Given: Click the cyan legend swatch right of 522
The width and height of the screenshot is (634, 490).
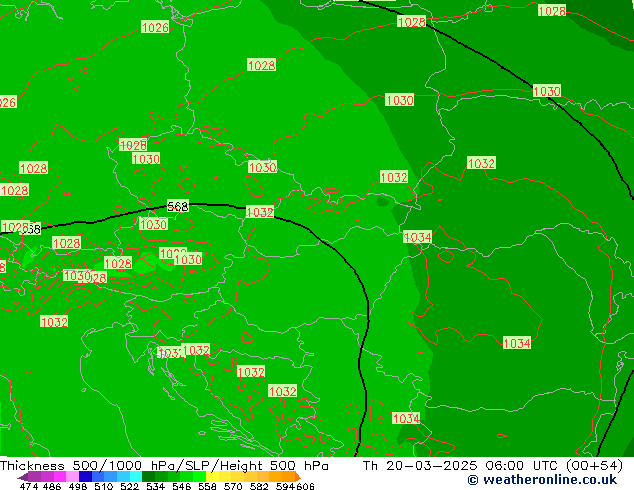Looking at the screenshot, I should (x=136, y=477).
